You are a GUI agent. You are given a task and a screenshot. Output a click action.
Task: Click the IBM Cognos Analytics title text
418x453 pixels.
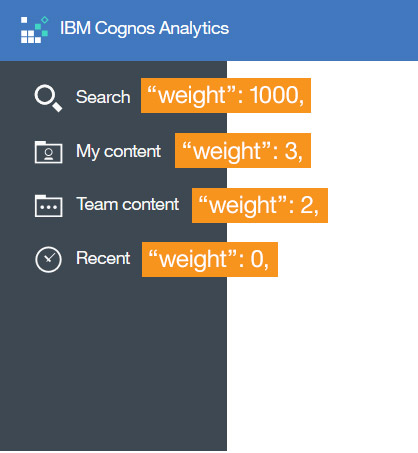click(144, 28)
